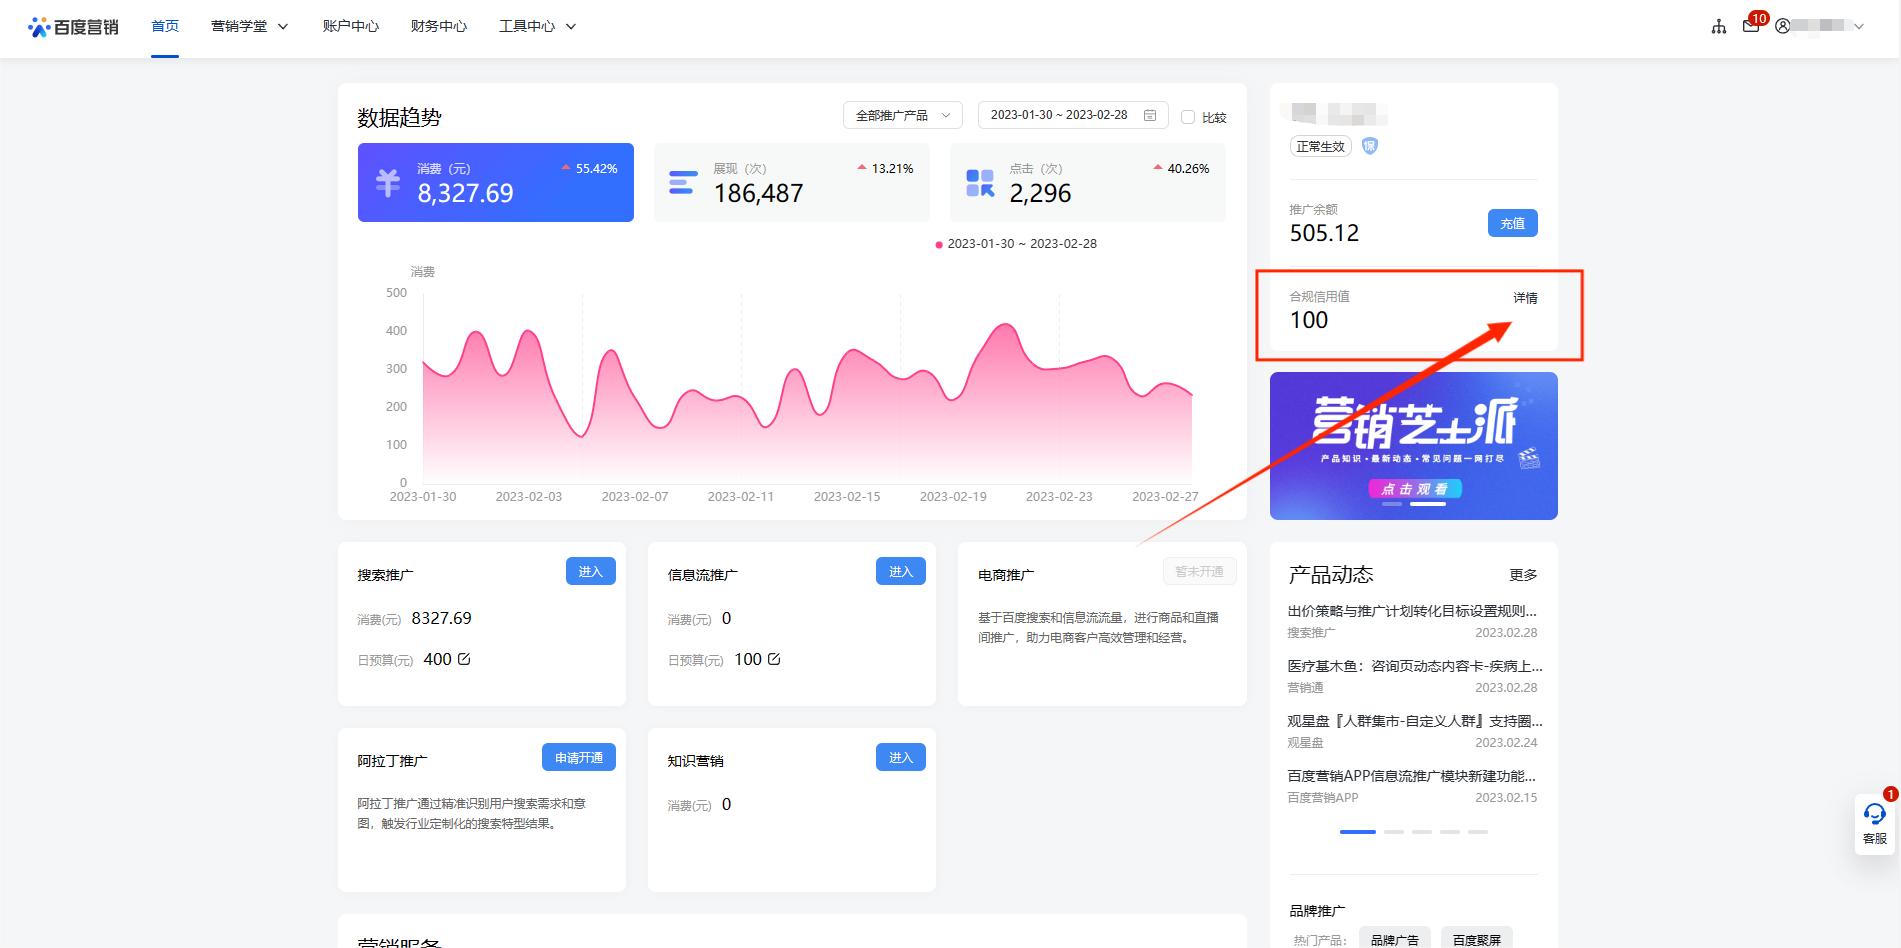Open the calendar icon in date range picker
The height and width of the screenshot is (948, 1901).
pyautogui.click(x=1148, y=114)
